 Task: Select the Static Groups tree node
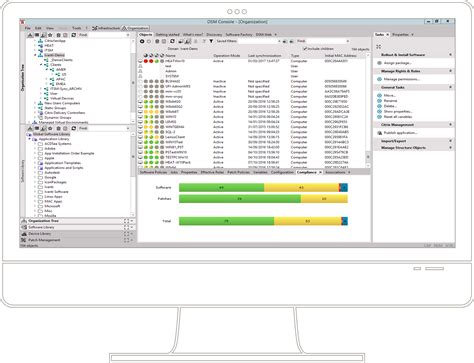tap(55, 108)
